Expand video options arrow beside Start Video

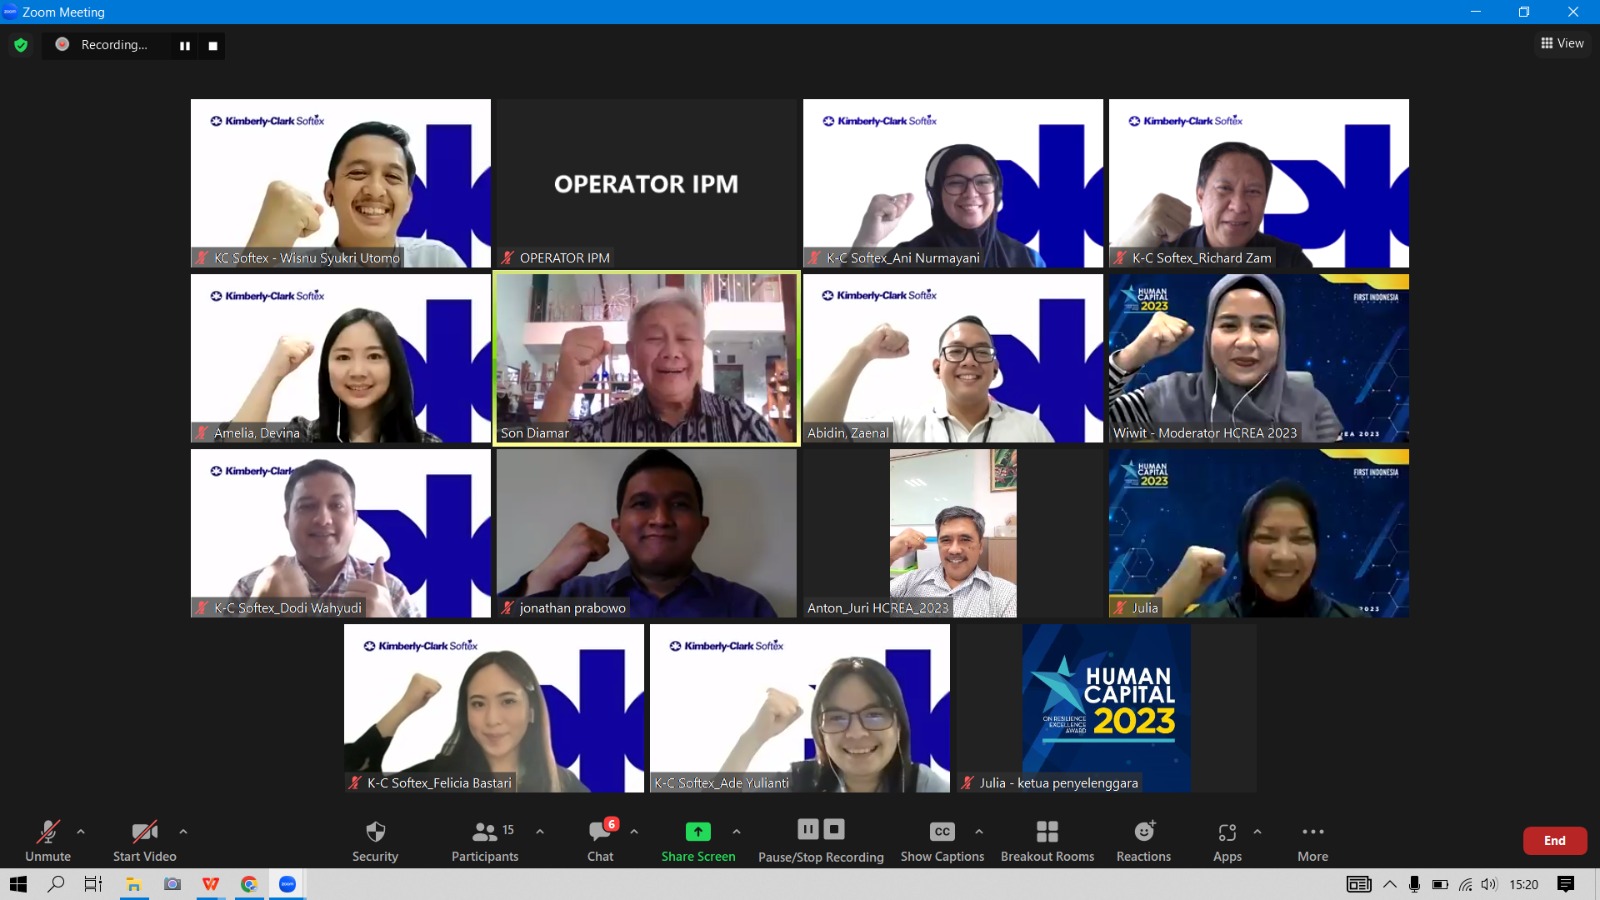coord(183,831)
